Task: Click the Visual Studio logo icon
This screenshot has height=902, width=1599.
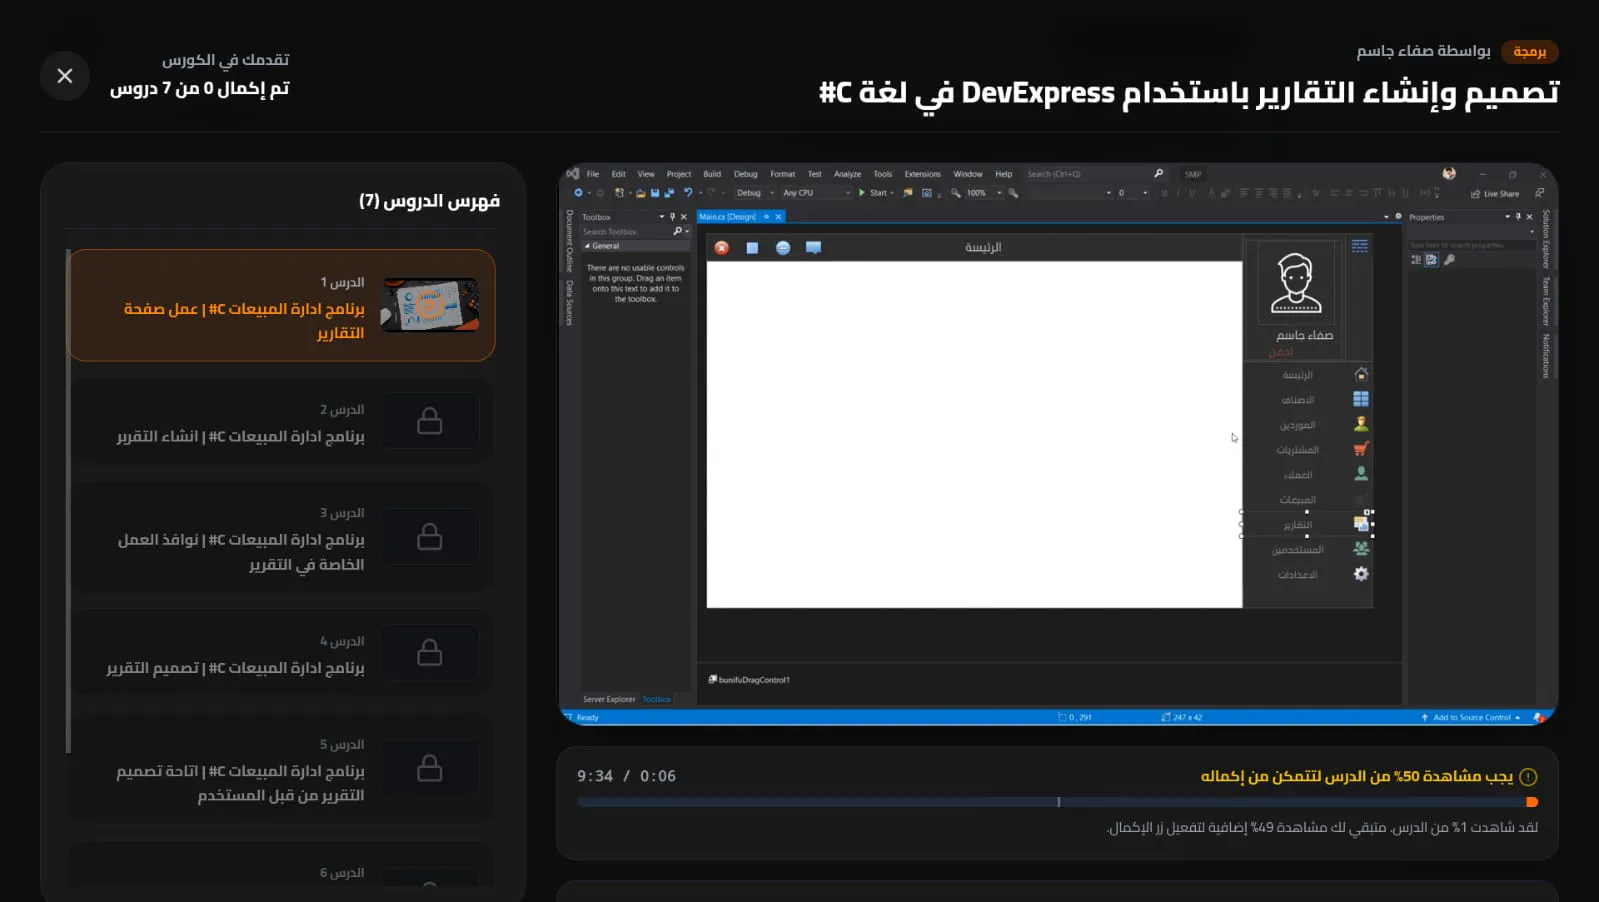Action: click(x=573, y=174)
